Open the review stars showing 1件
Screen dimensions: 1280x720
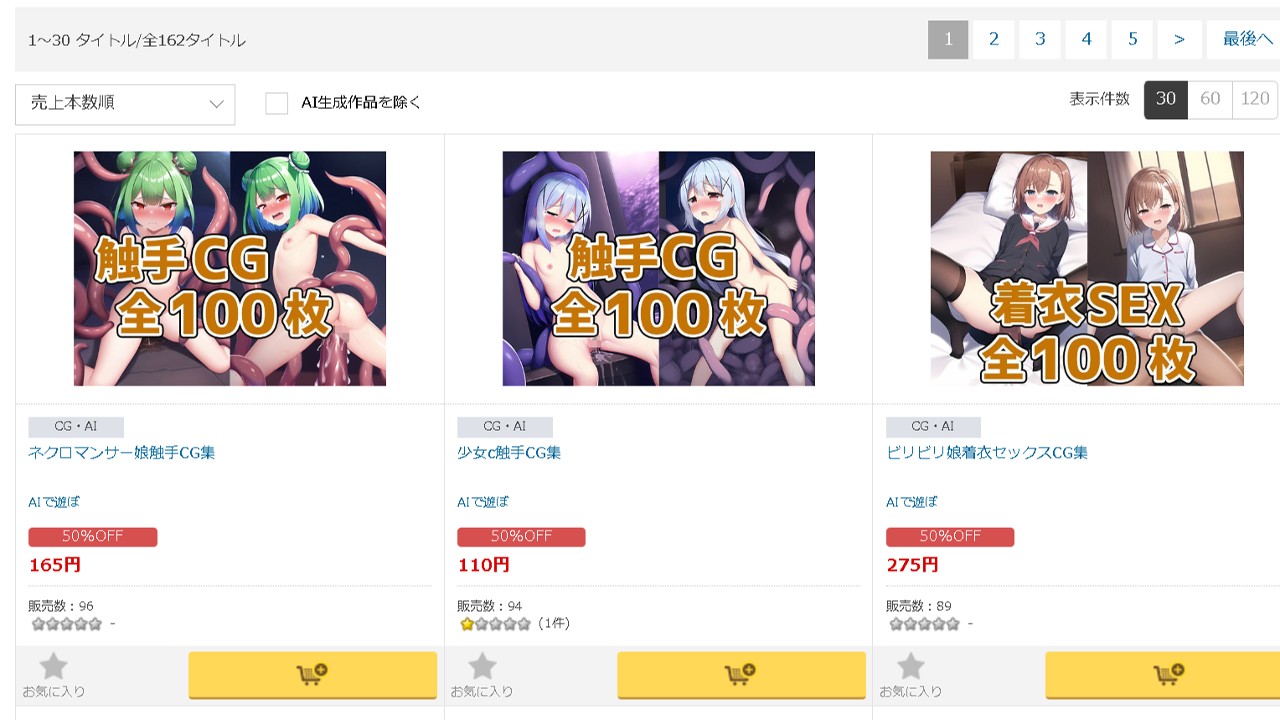click(514, 624)
